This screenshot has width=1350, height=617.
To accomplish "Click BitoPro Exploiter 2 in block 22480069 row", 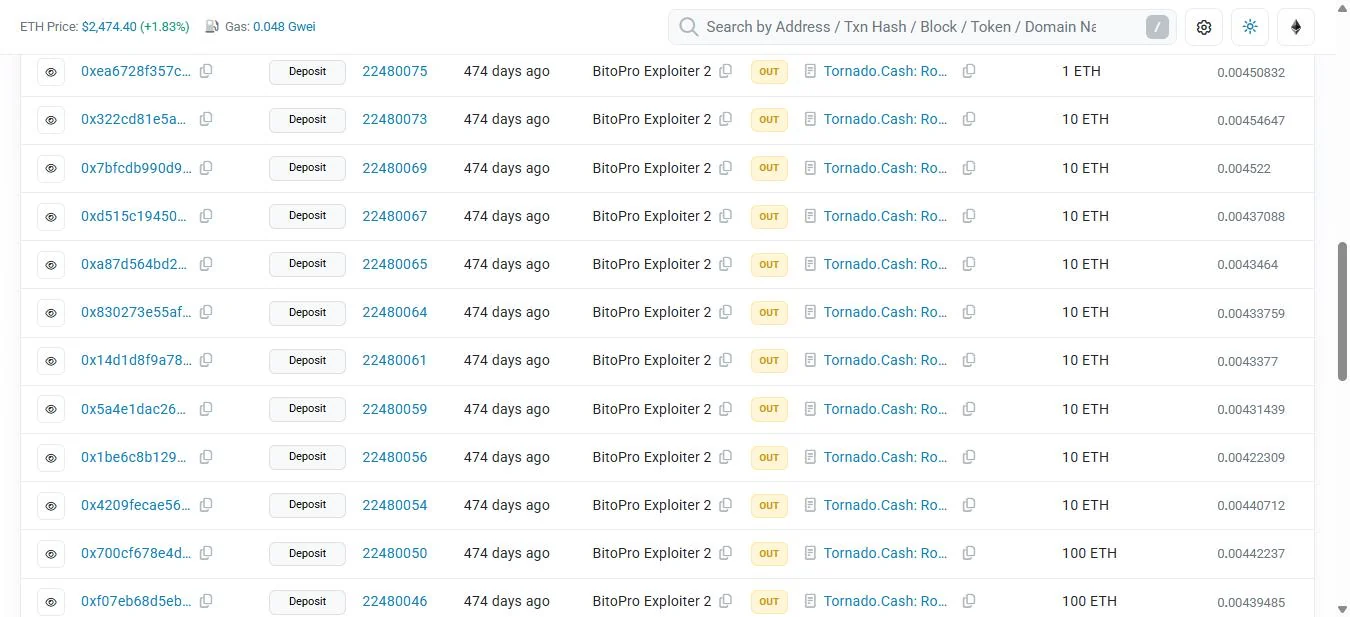I will (x=652, y=168).
